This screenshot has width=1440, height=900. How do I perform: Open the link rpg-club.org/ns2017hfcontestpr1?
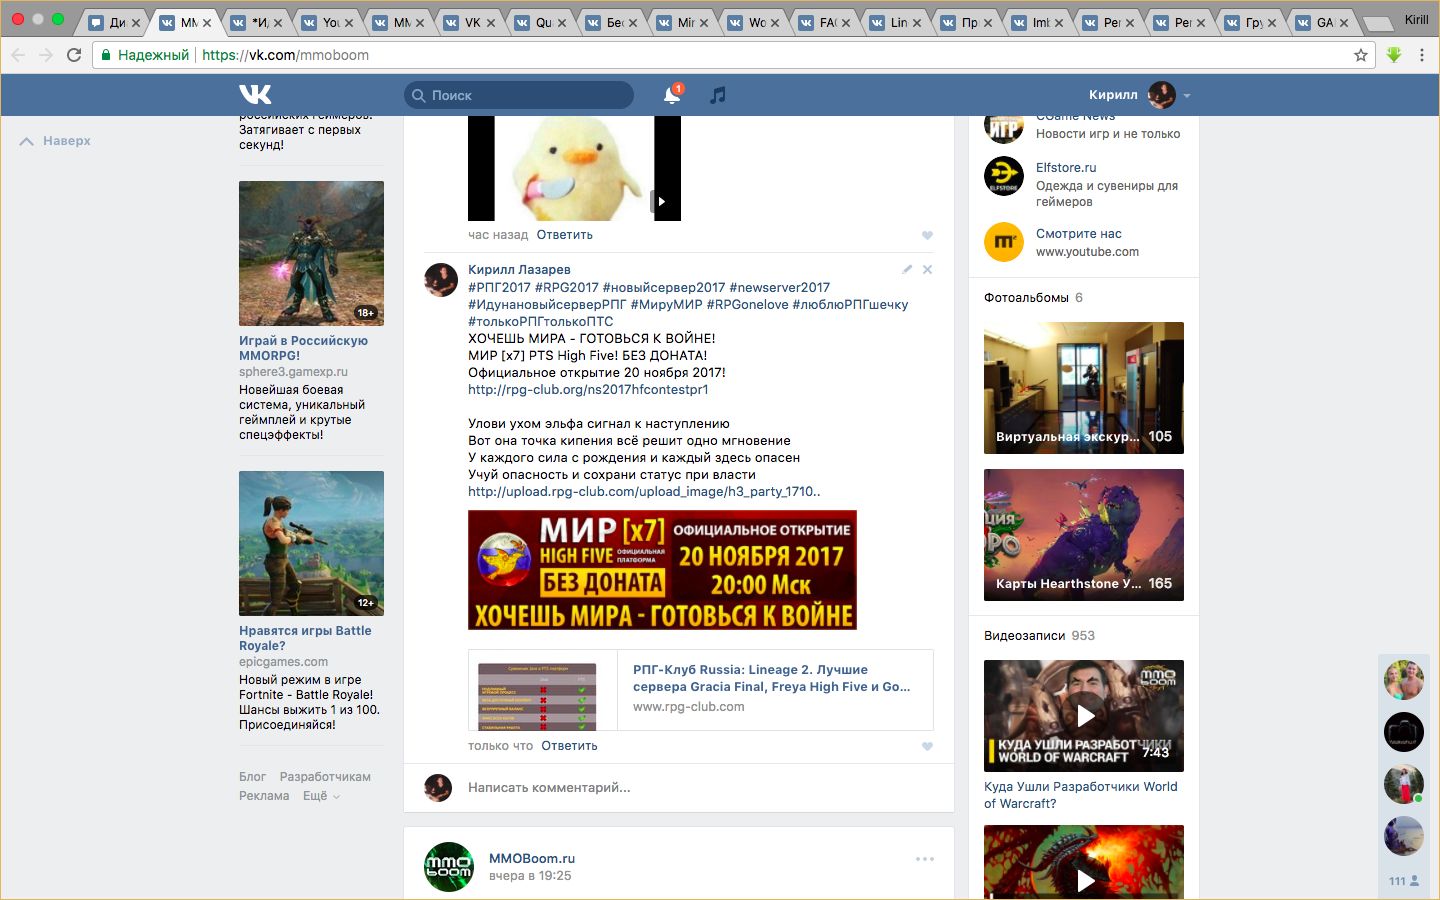pos(588,389)
